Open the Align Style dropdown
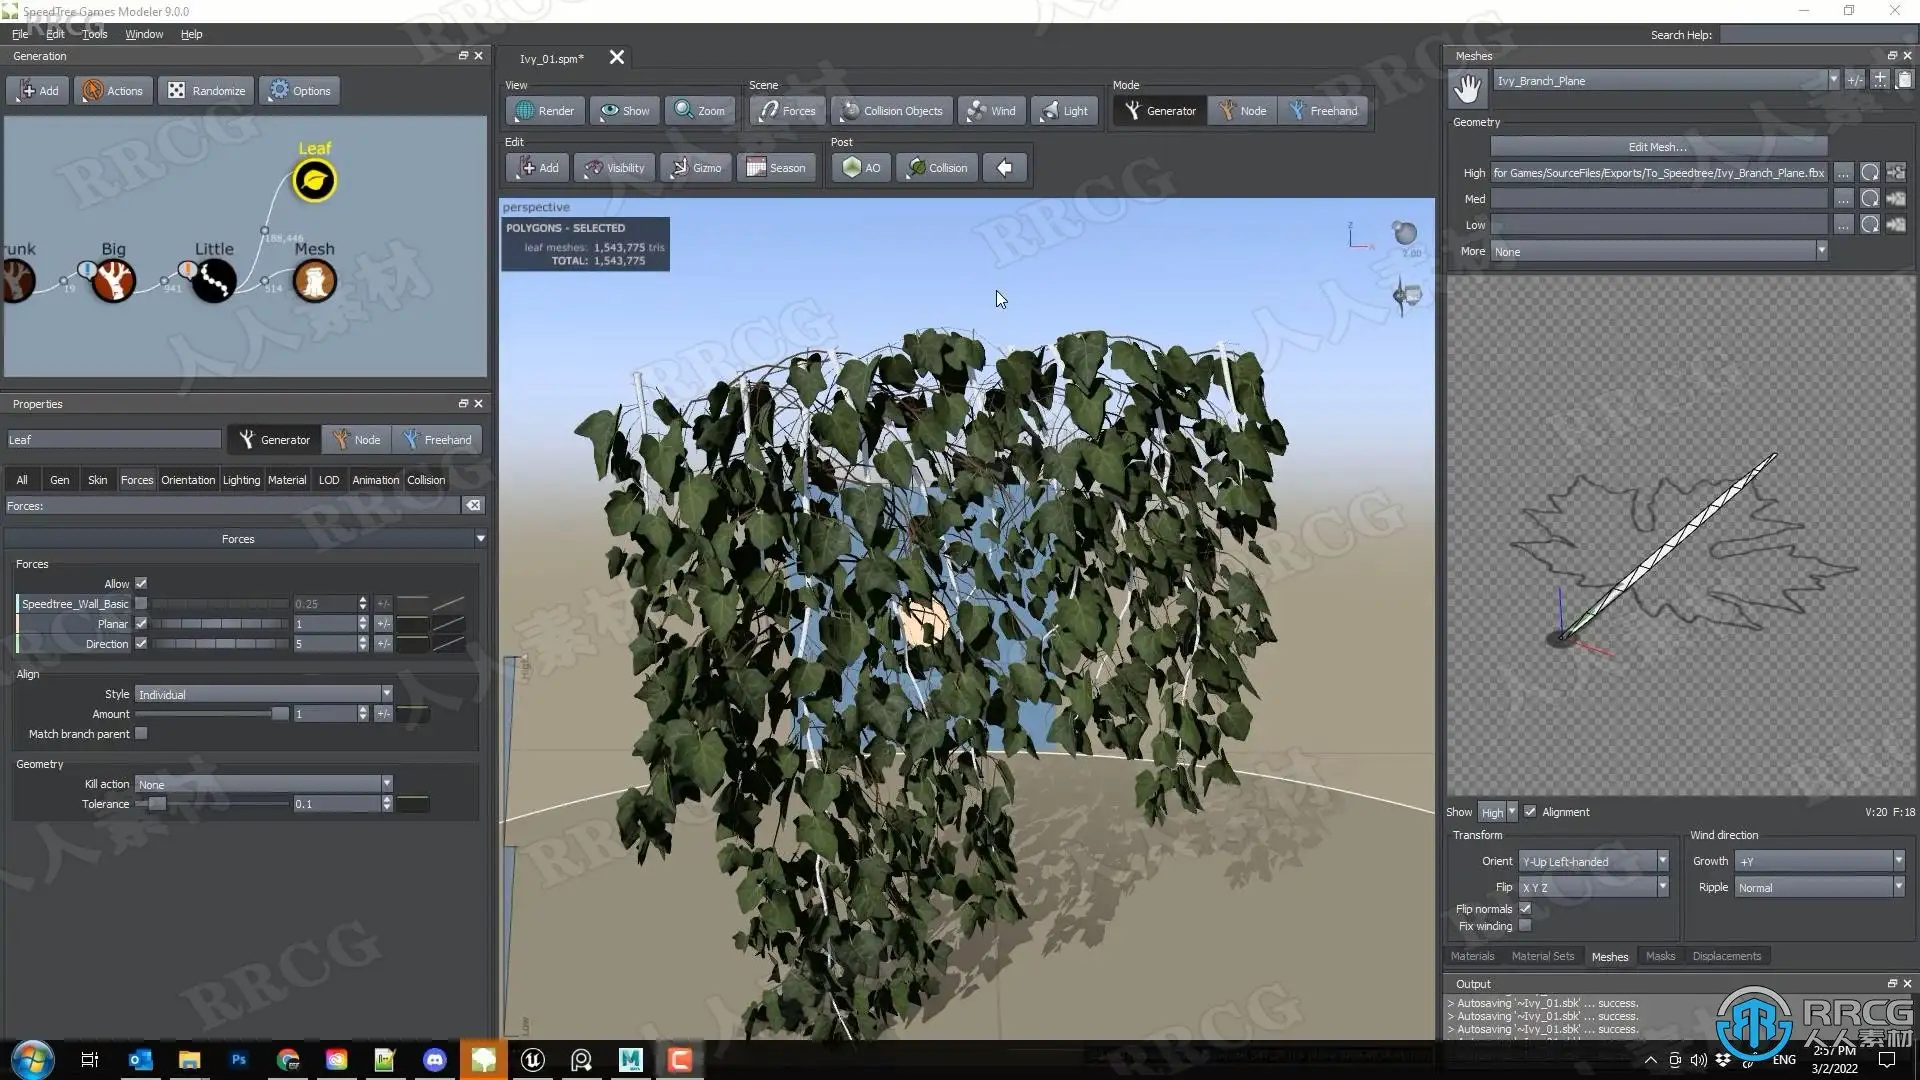This screenshot has width=1920, height=1080. pos(264,694)
